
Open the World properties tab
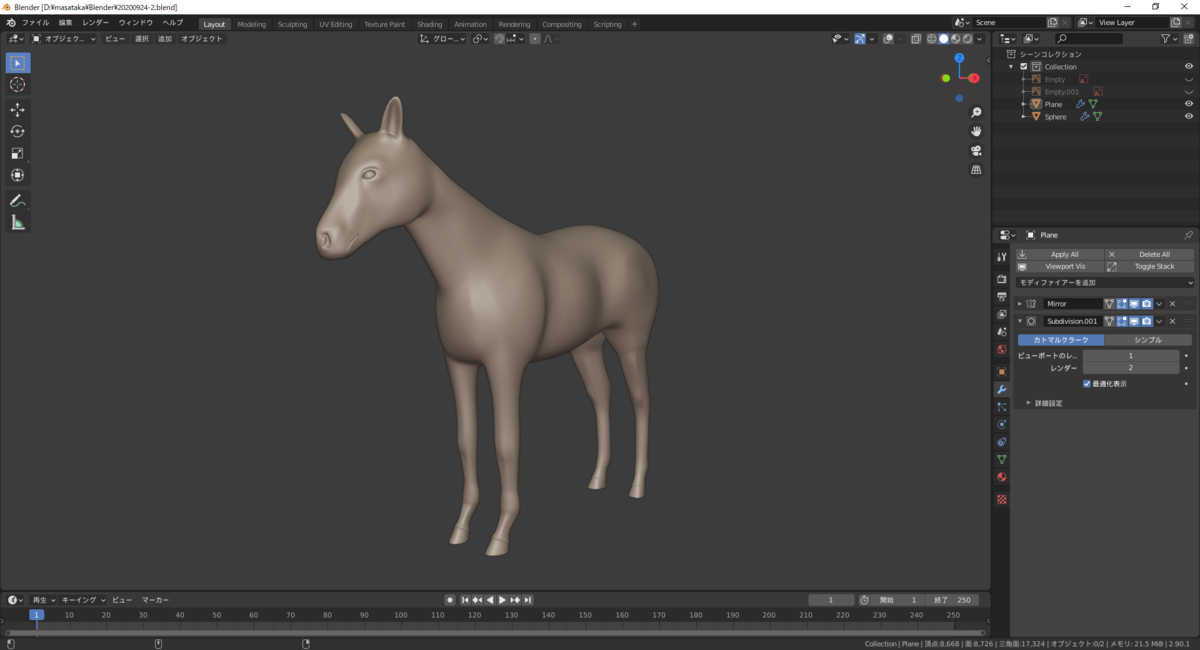pyautogui.click(x=1002, y=349)
